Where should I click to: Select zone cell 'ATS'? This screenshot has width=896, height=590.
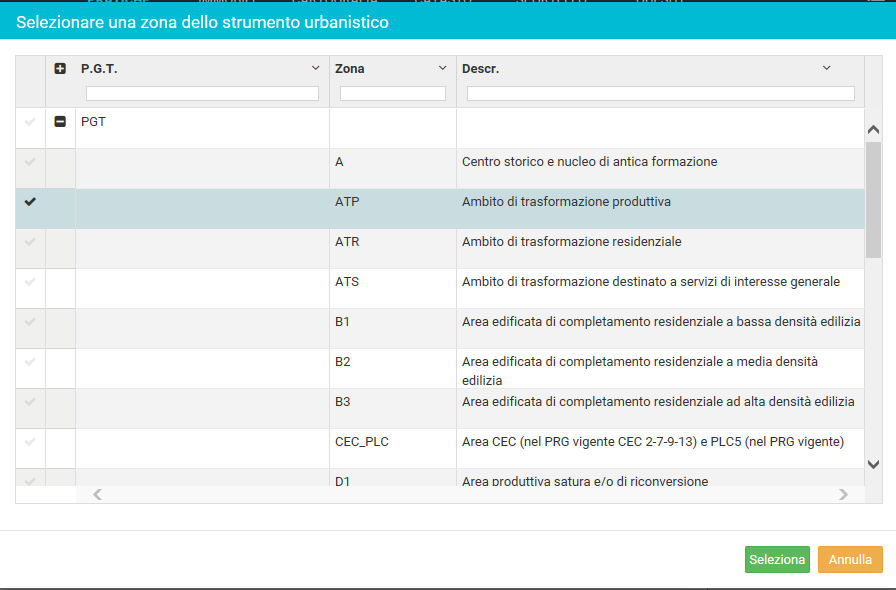click(x=347, y=282)
